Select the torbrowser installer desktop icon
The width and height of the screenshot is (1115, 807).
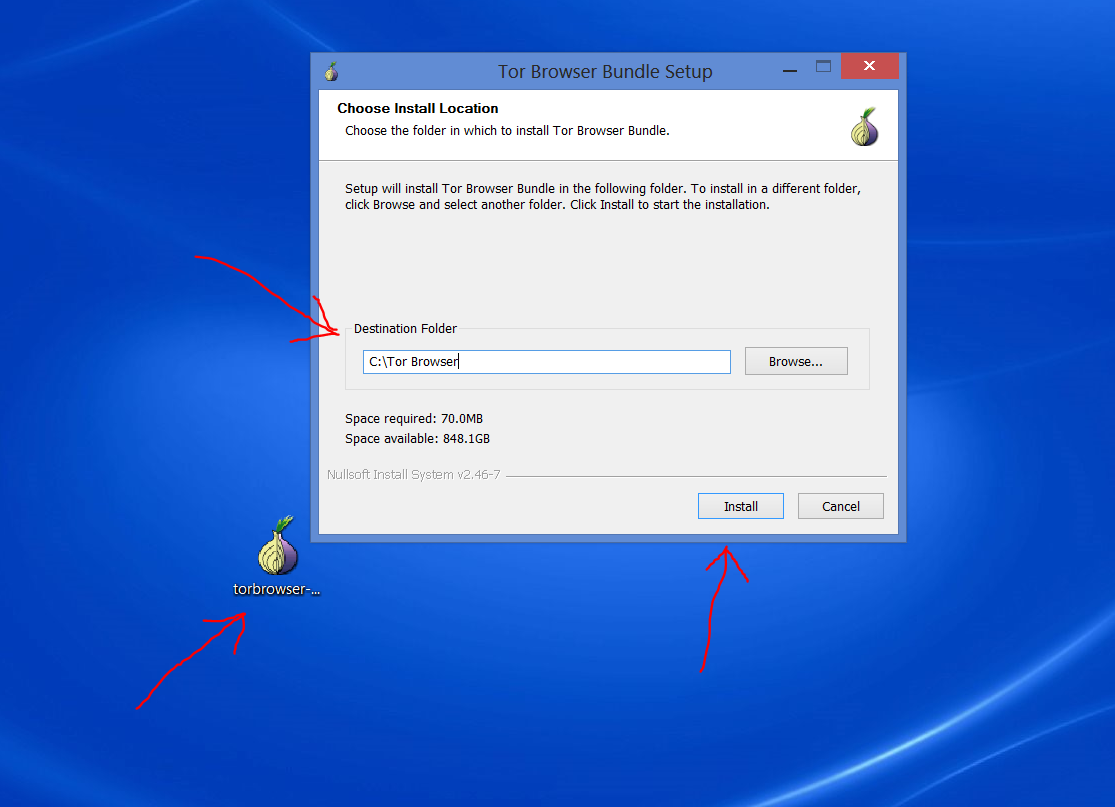point(277,556)
